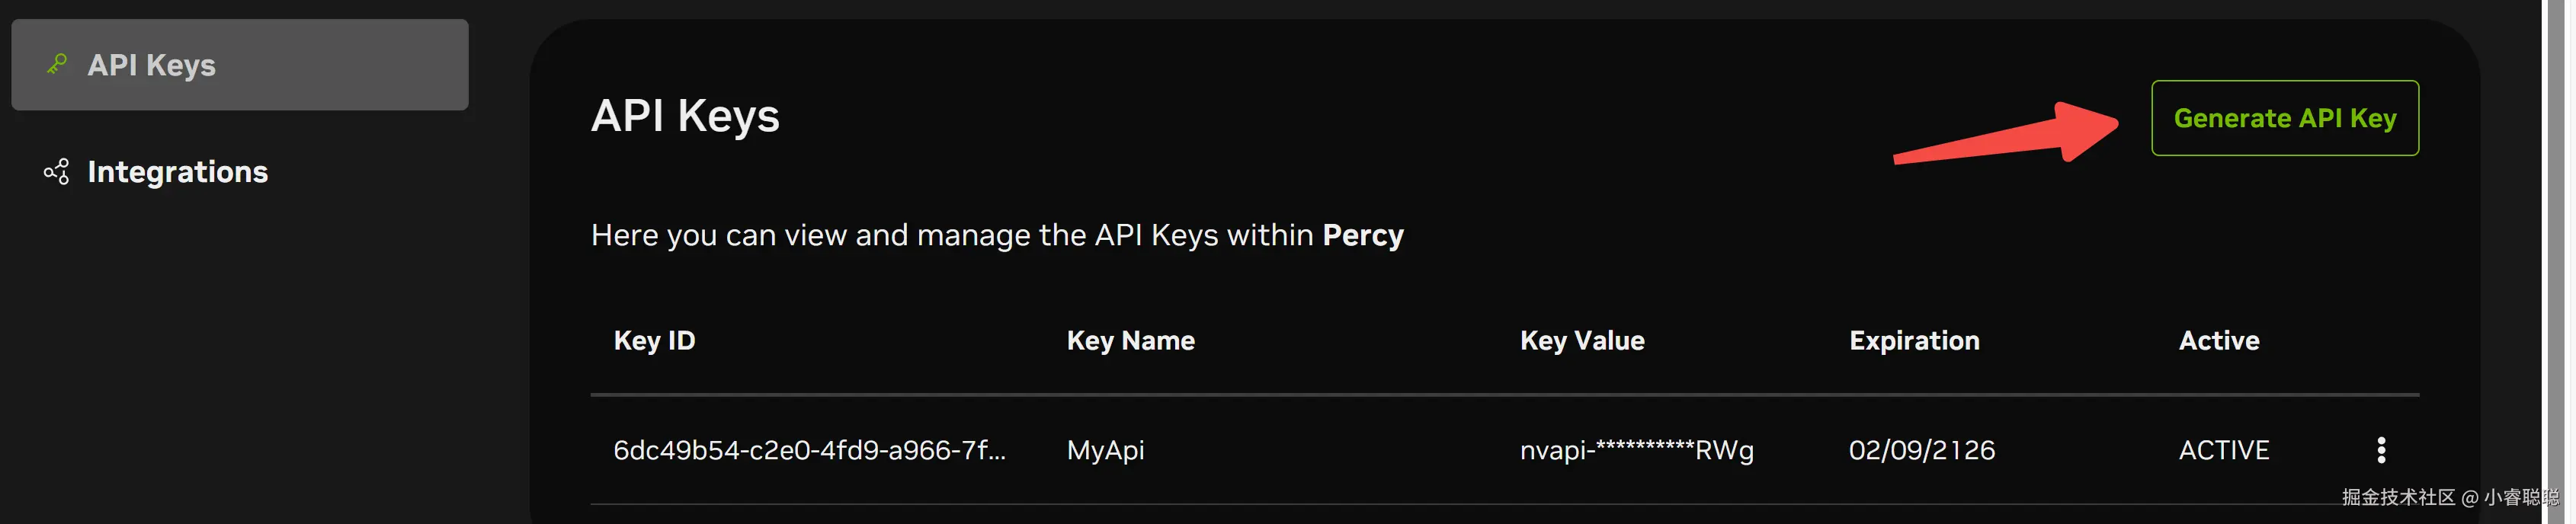This screenshot has width=2576, height=524.
Task: Click the Key Value column header
Action: coord(1581,341)
